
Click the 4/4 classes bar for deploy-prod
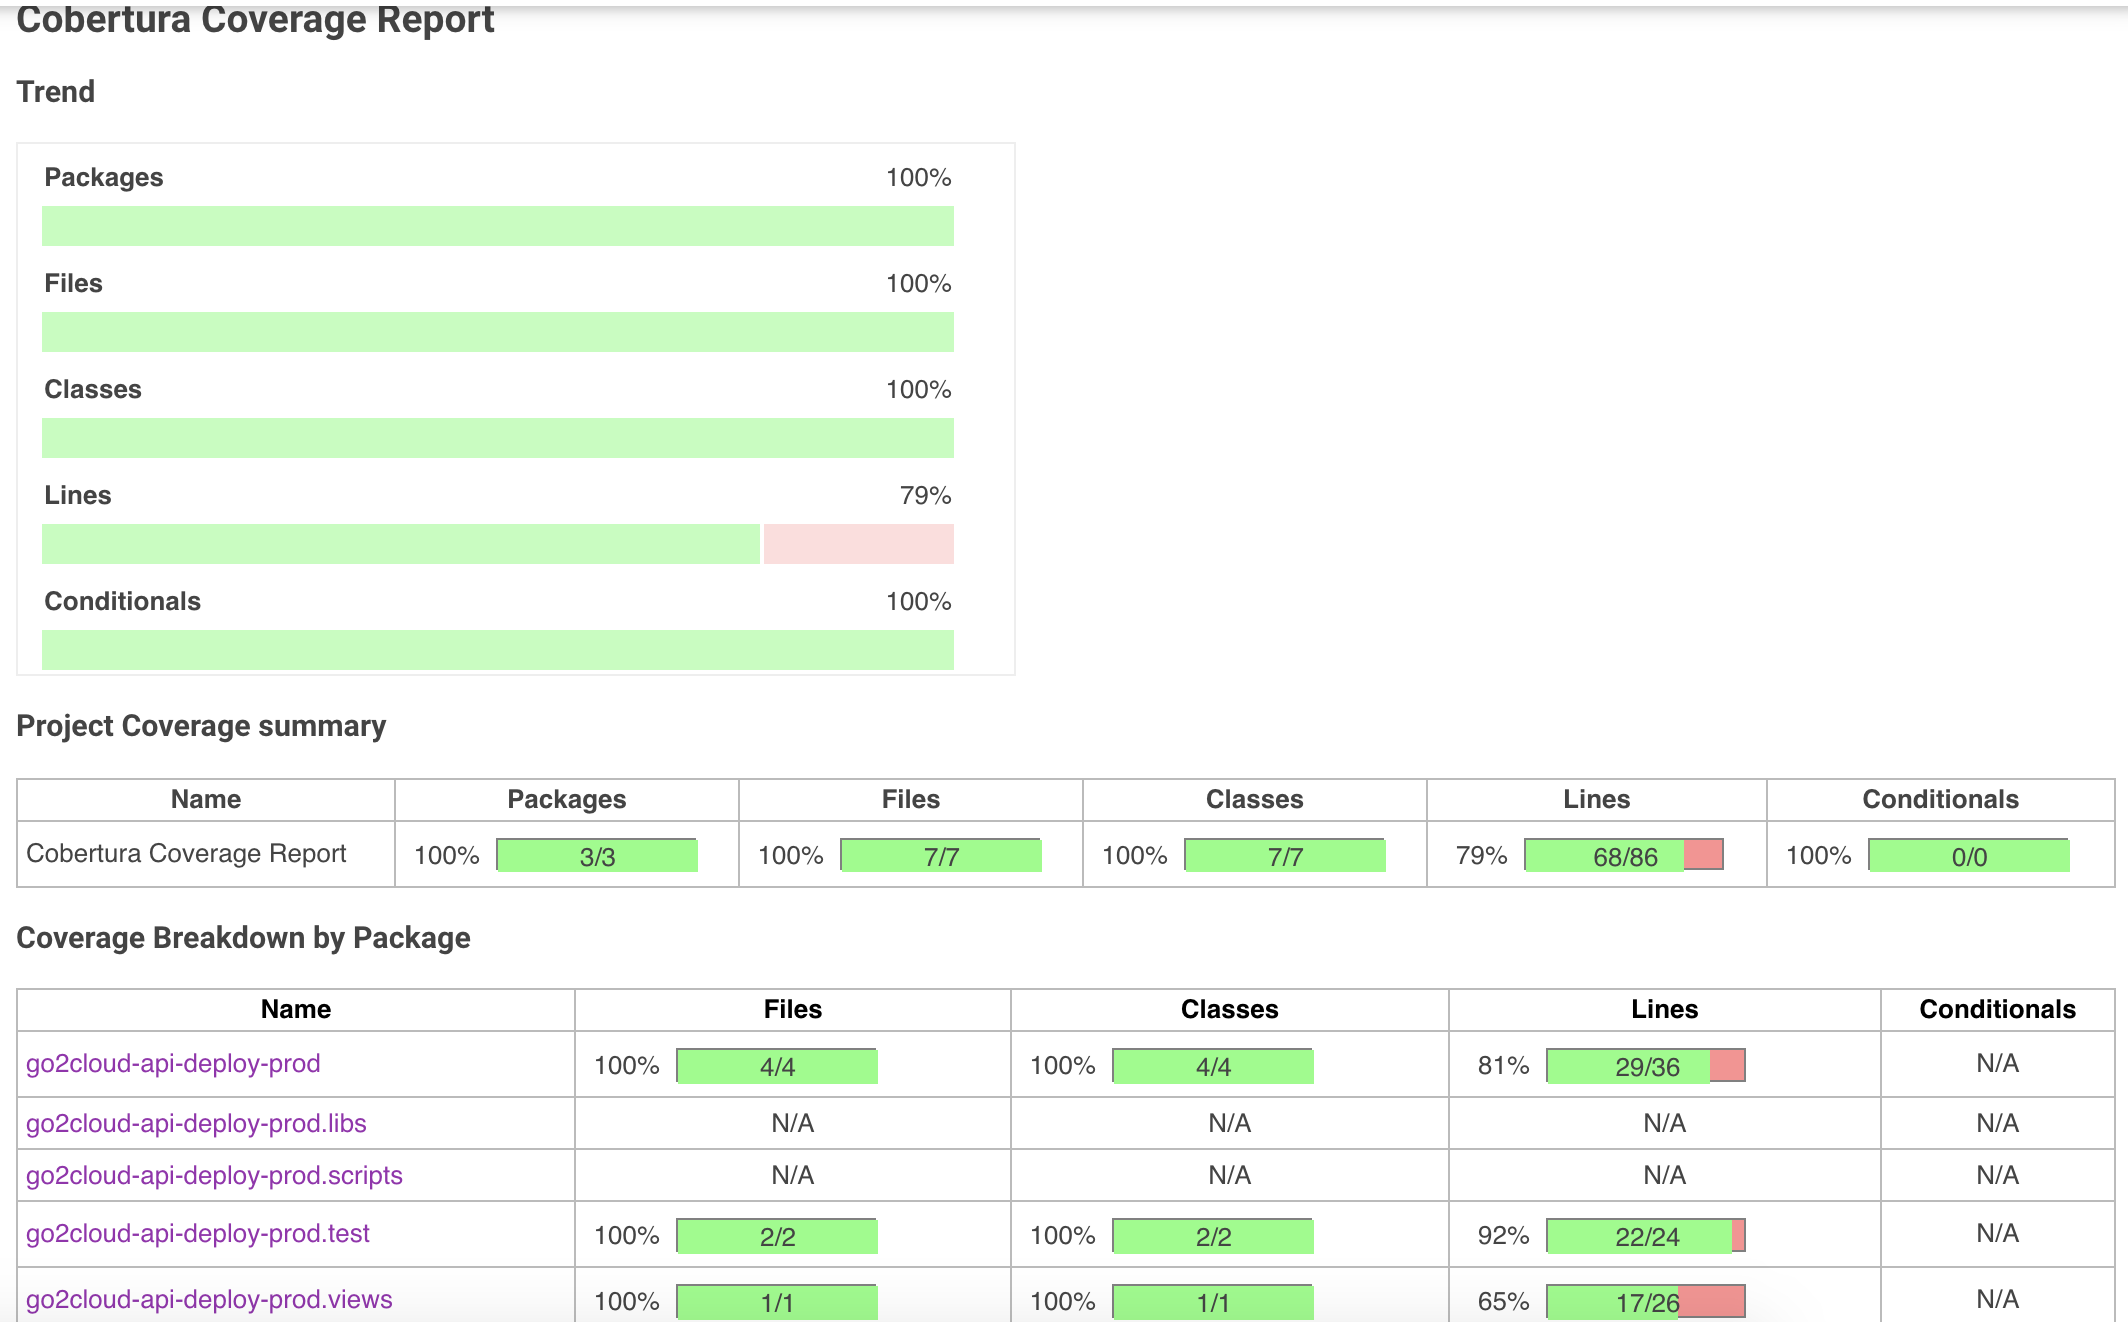click(x=1213, y=1066)
